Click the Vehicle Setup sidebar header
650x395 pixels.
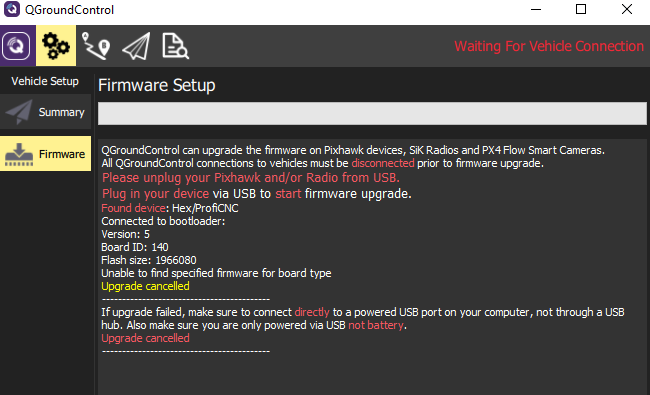pos(45,81)
